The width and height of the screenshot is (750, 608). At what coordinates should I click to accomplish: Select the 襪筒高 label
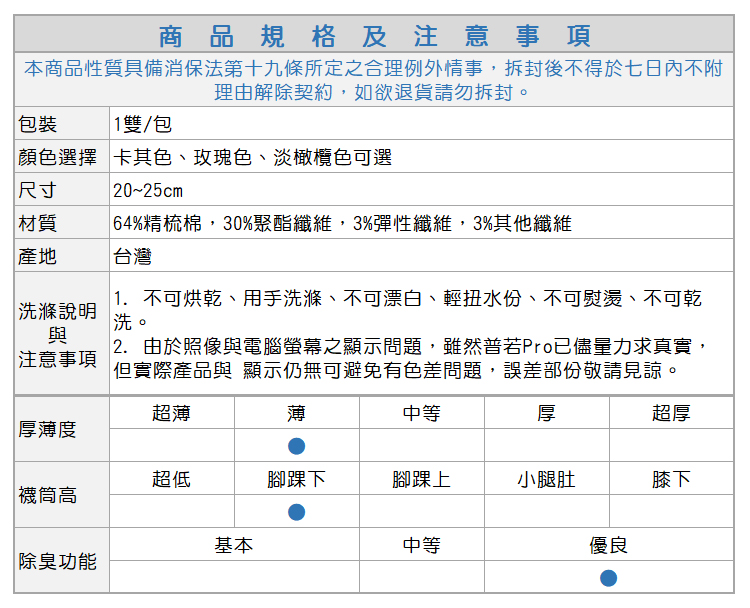pyautogui.click(x=47, y=495)
